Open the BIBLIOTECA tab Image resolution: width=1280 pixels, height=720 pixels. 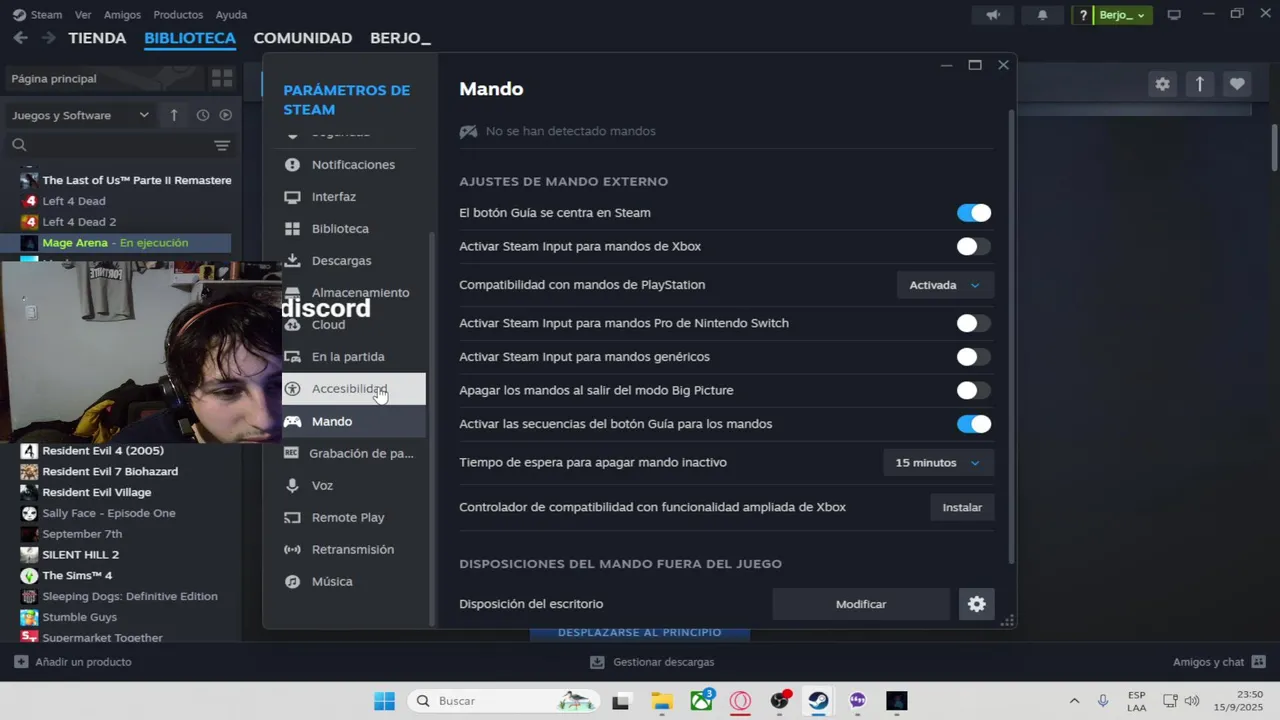(190, 38)
